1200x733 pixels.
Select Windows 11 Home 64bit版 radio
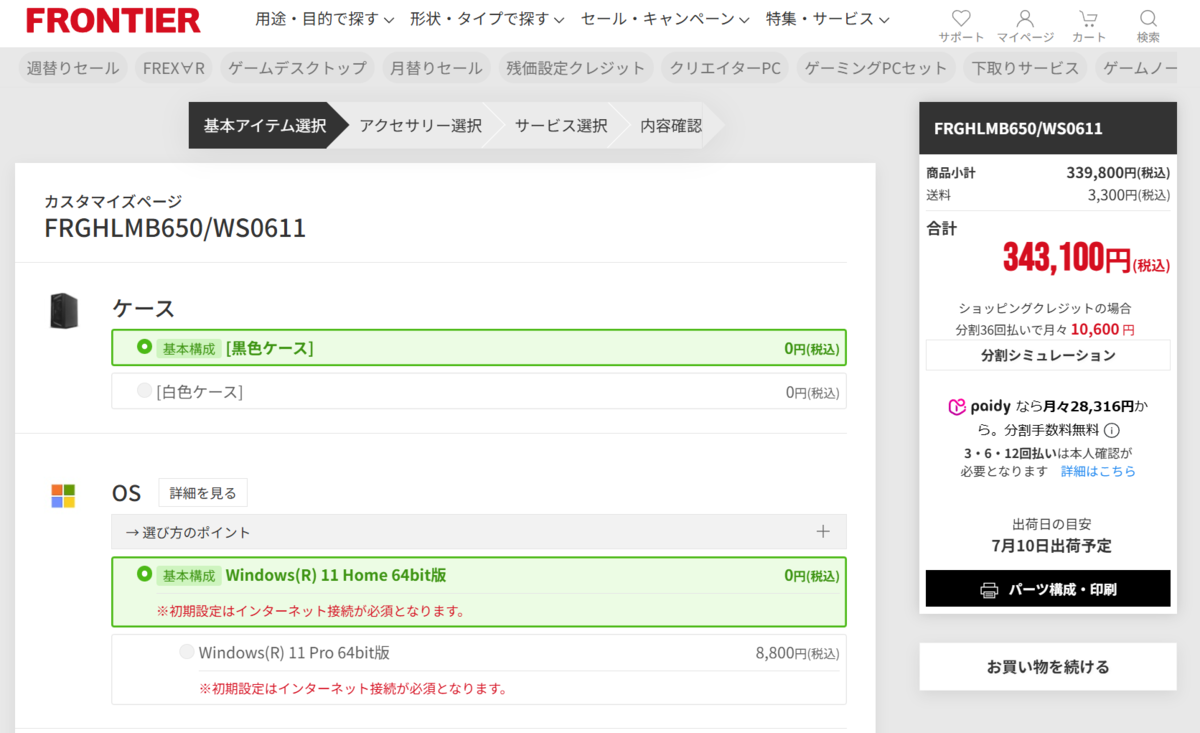pyautogui.click(x=144, y=574)
